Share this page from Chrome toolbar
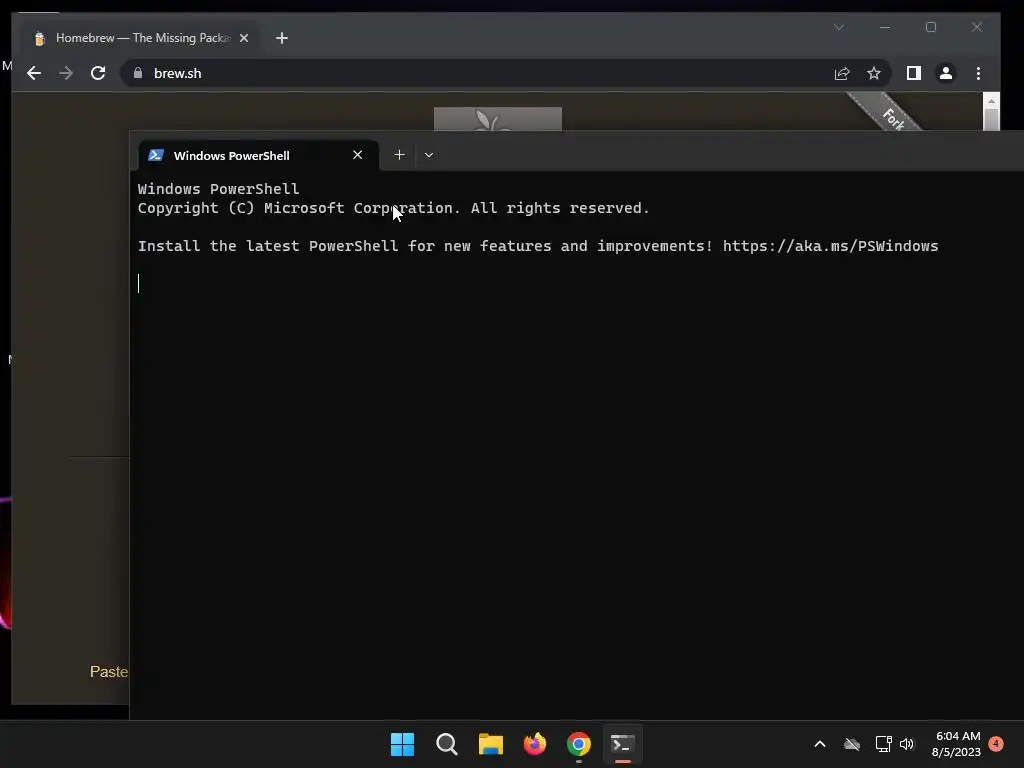Screen dimensions: 1024x768 (x=842, y=73)
